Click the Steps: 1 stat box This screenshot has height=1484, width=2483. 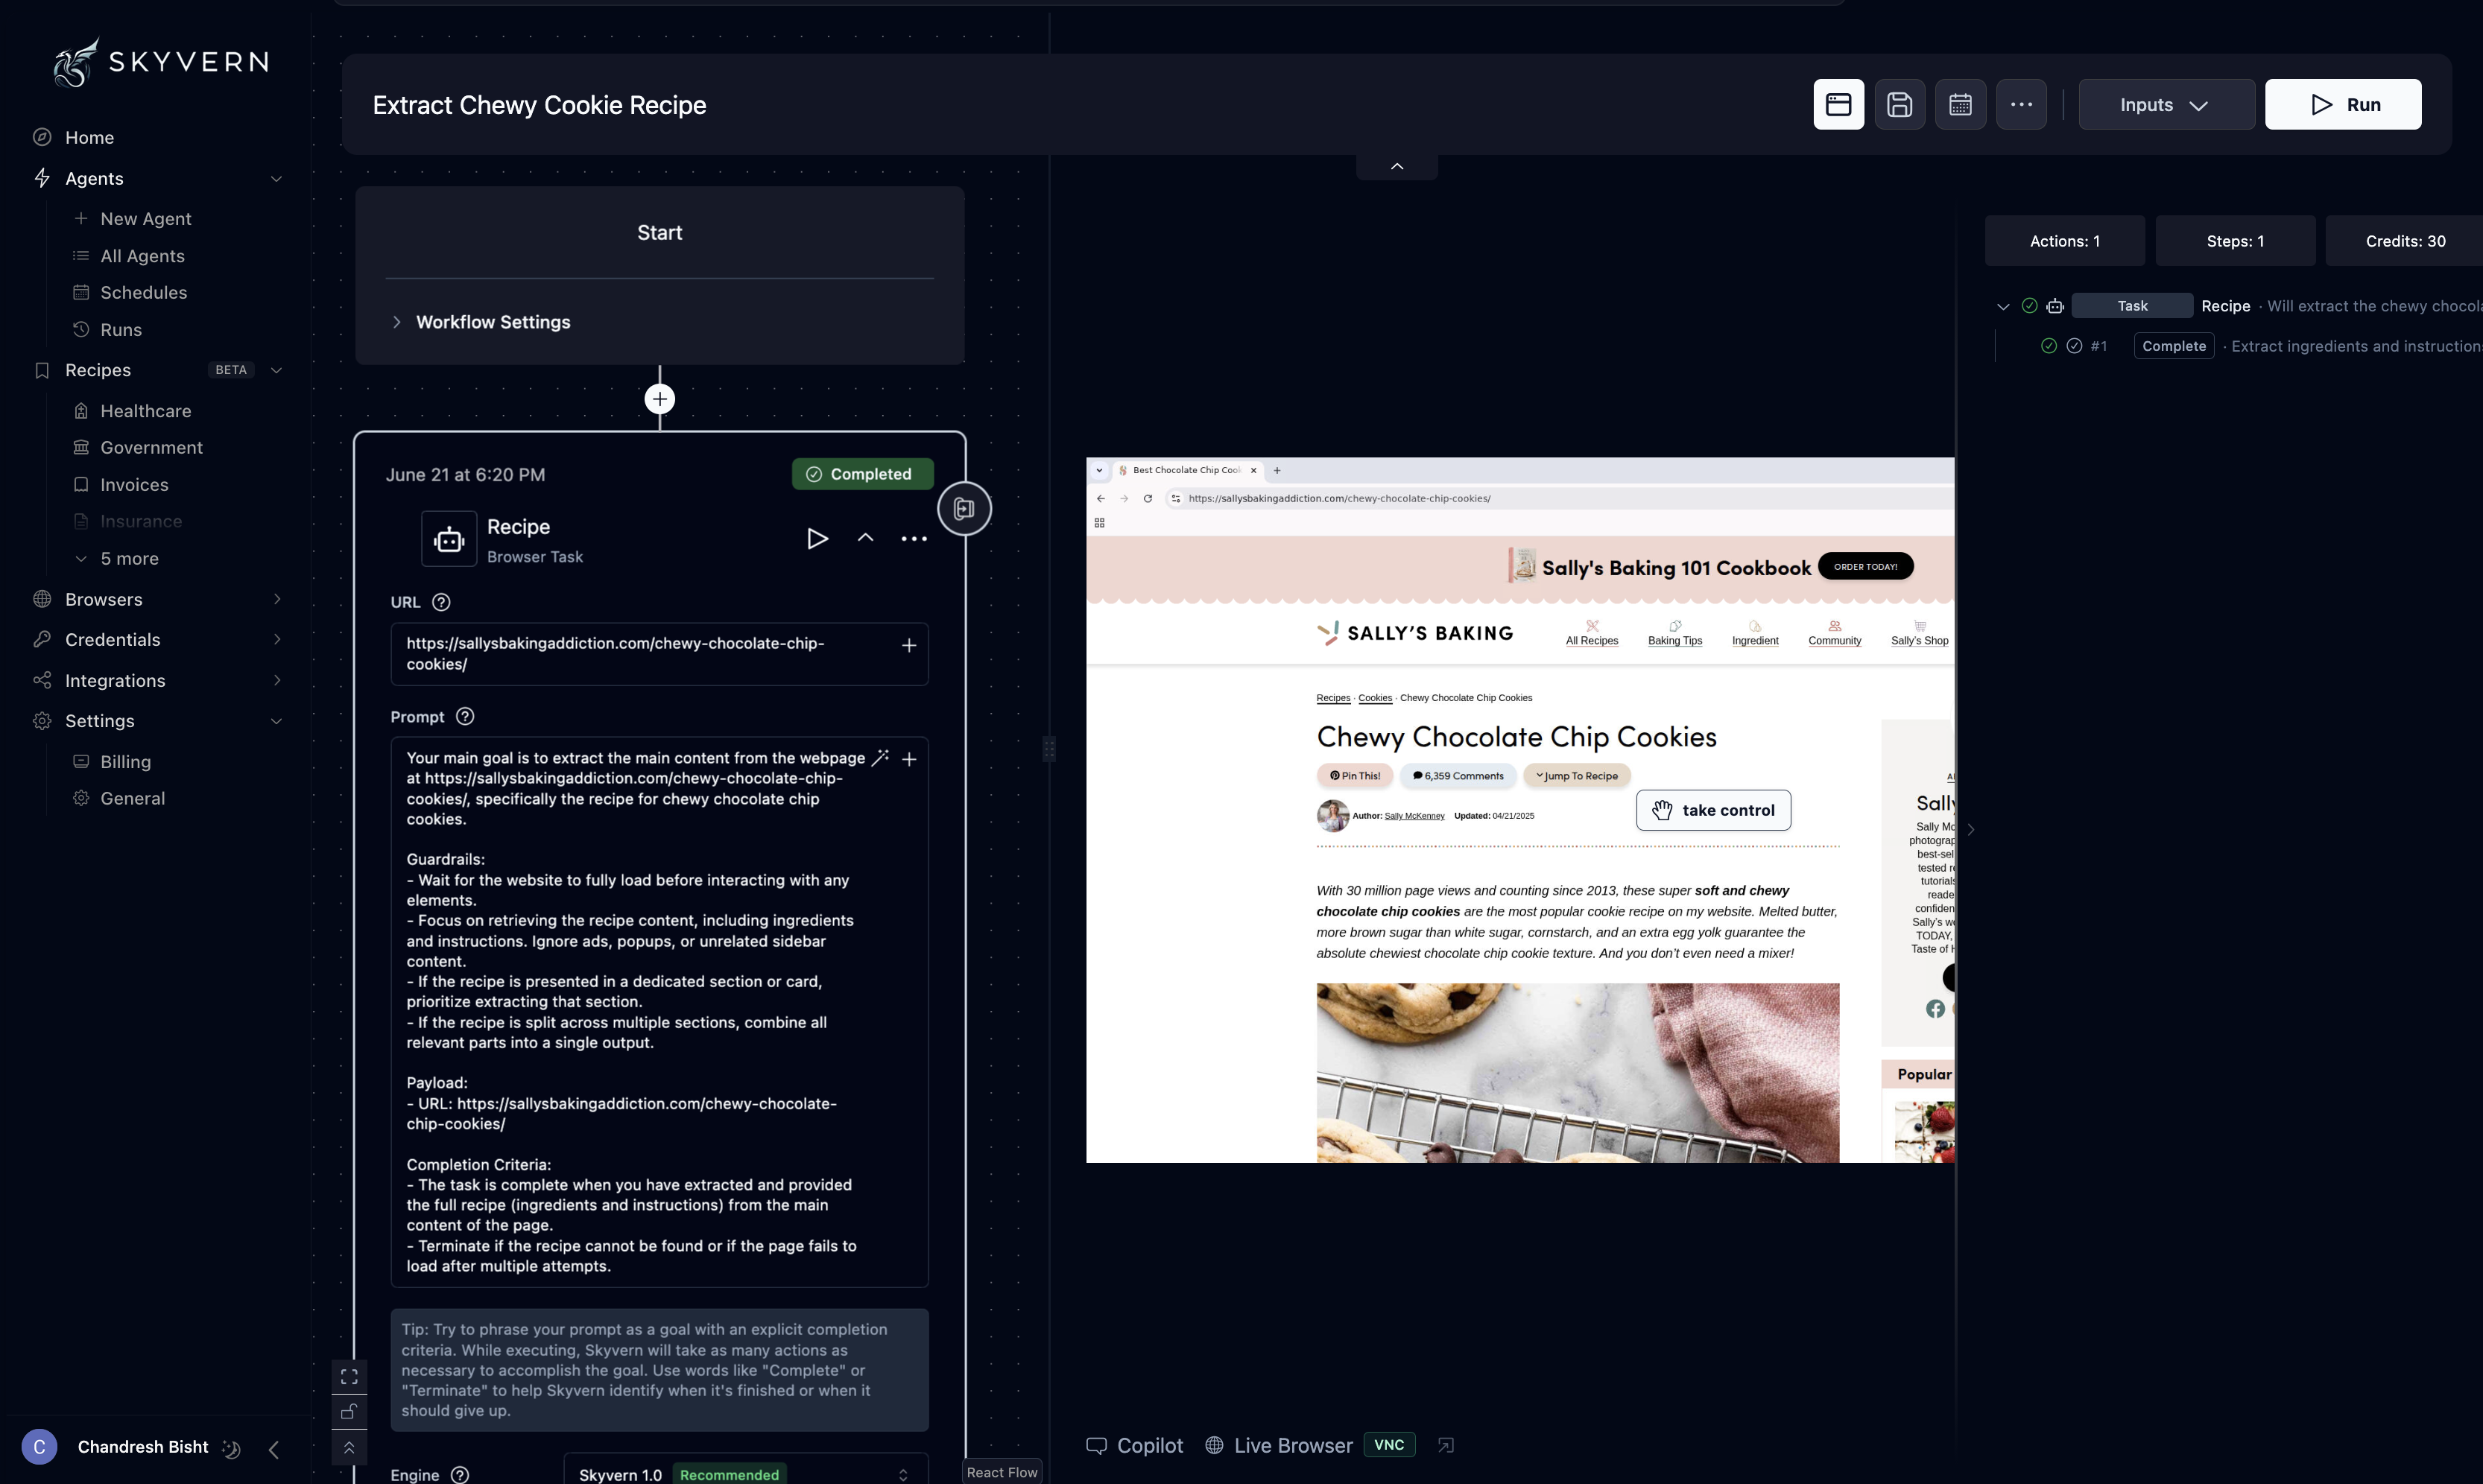tap(2235, 241)
